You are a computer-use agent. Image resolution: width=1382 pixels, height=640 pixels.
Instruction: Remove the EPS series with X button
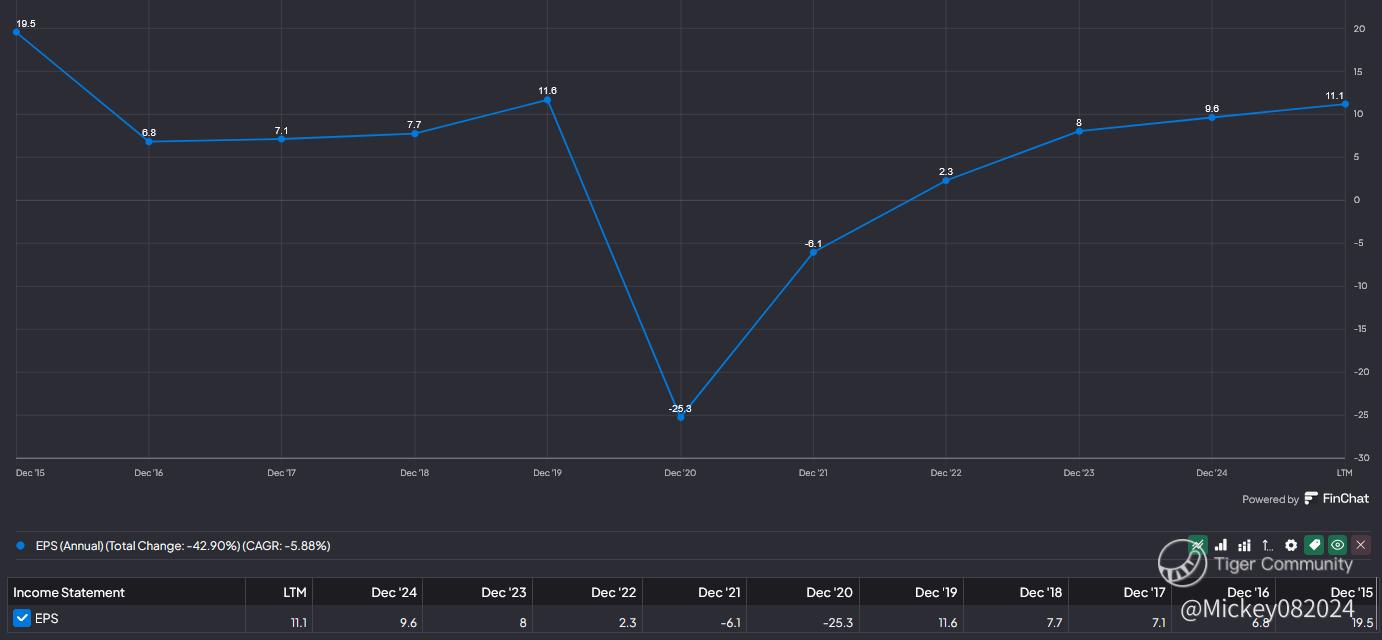click(1361, 545)
